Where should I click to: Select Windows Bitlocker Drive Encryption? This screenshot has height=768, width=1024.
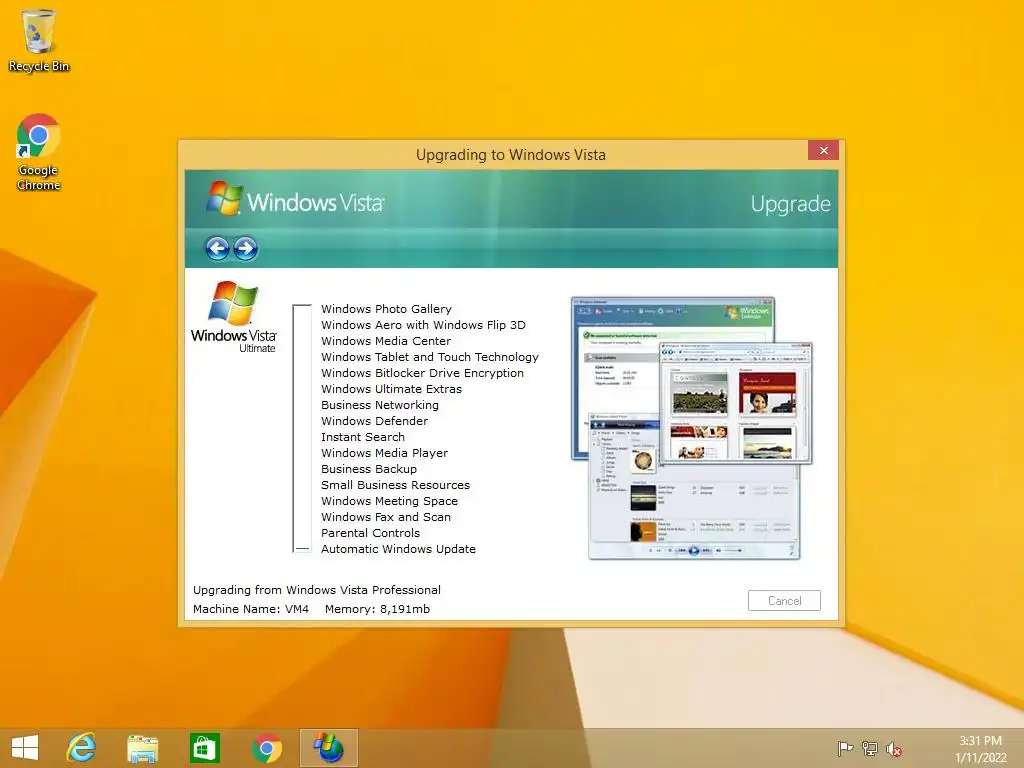[422, 373]
